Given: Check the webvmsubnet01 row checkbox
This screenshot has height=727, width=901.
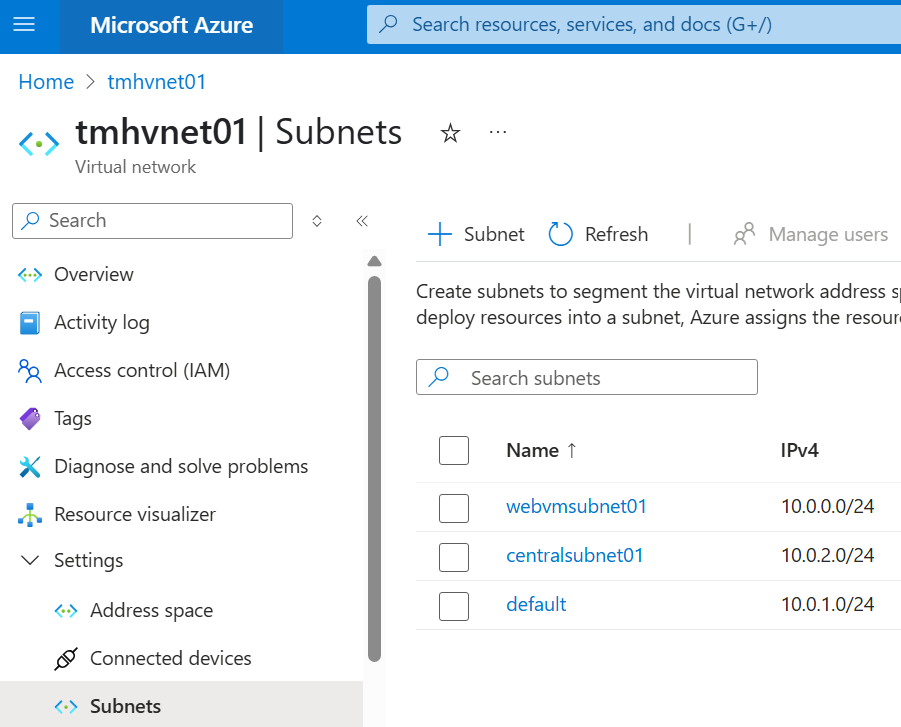Looking at the screenshot, I should [454, 507].
